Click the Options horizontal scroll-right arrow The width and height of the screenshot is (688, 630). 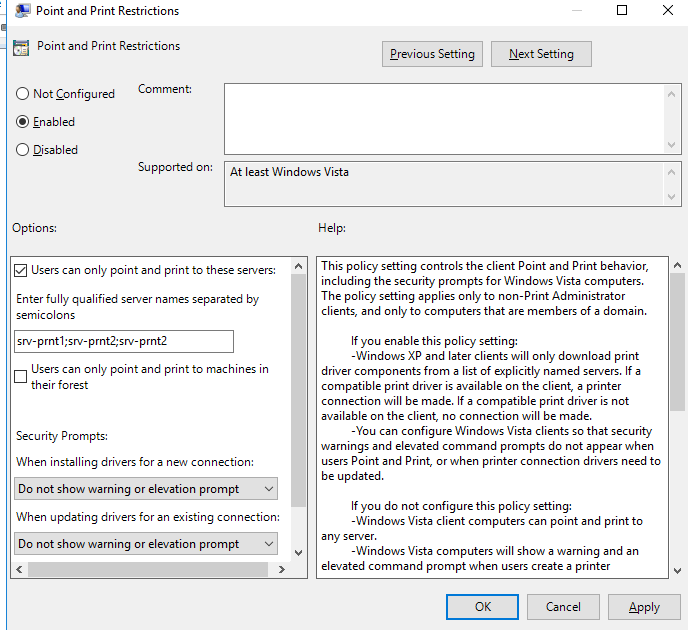(x=282, y=569)
